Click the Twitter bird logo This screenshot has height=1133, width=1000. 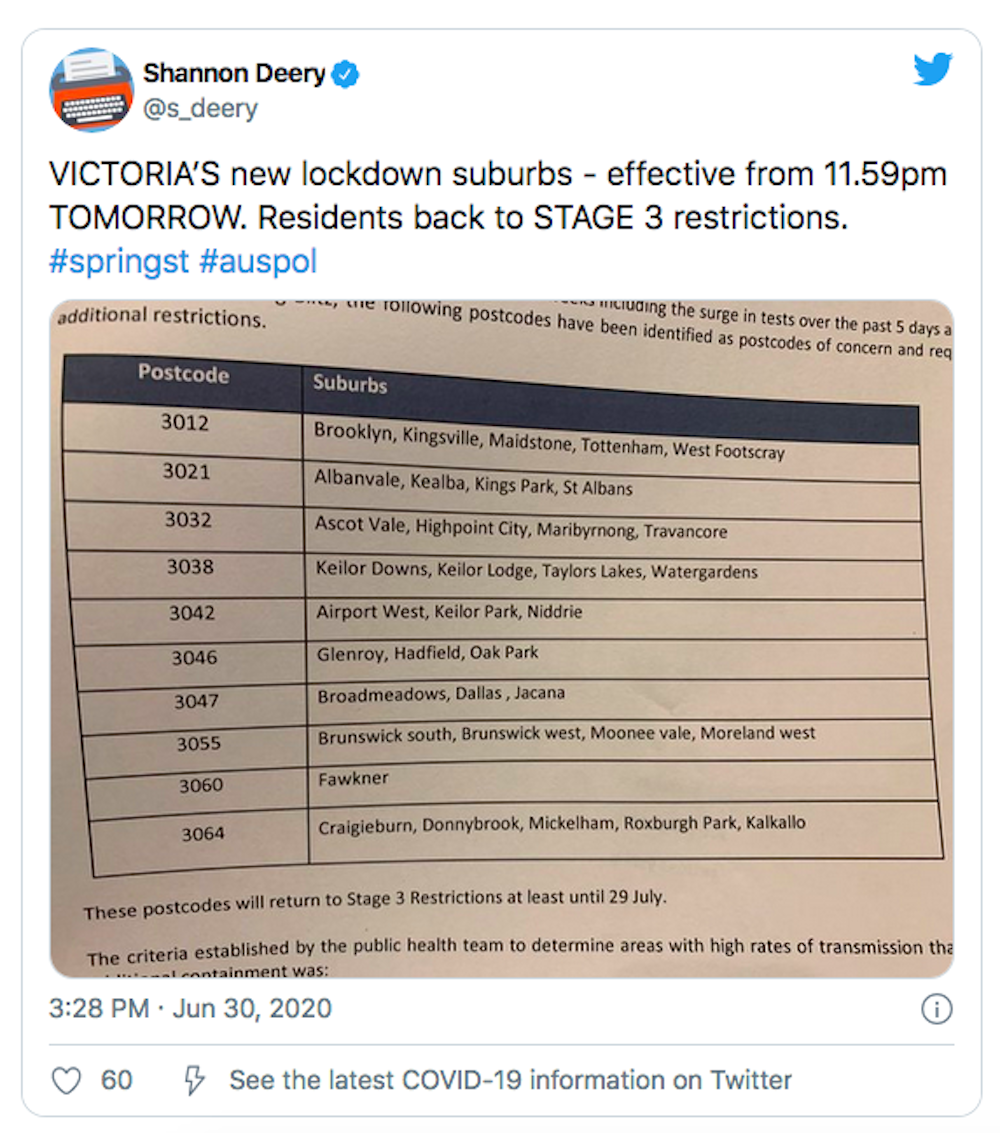point(932,69)
